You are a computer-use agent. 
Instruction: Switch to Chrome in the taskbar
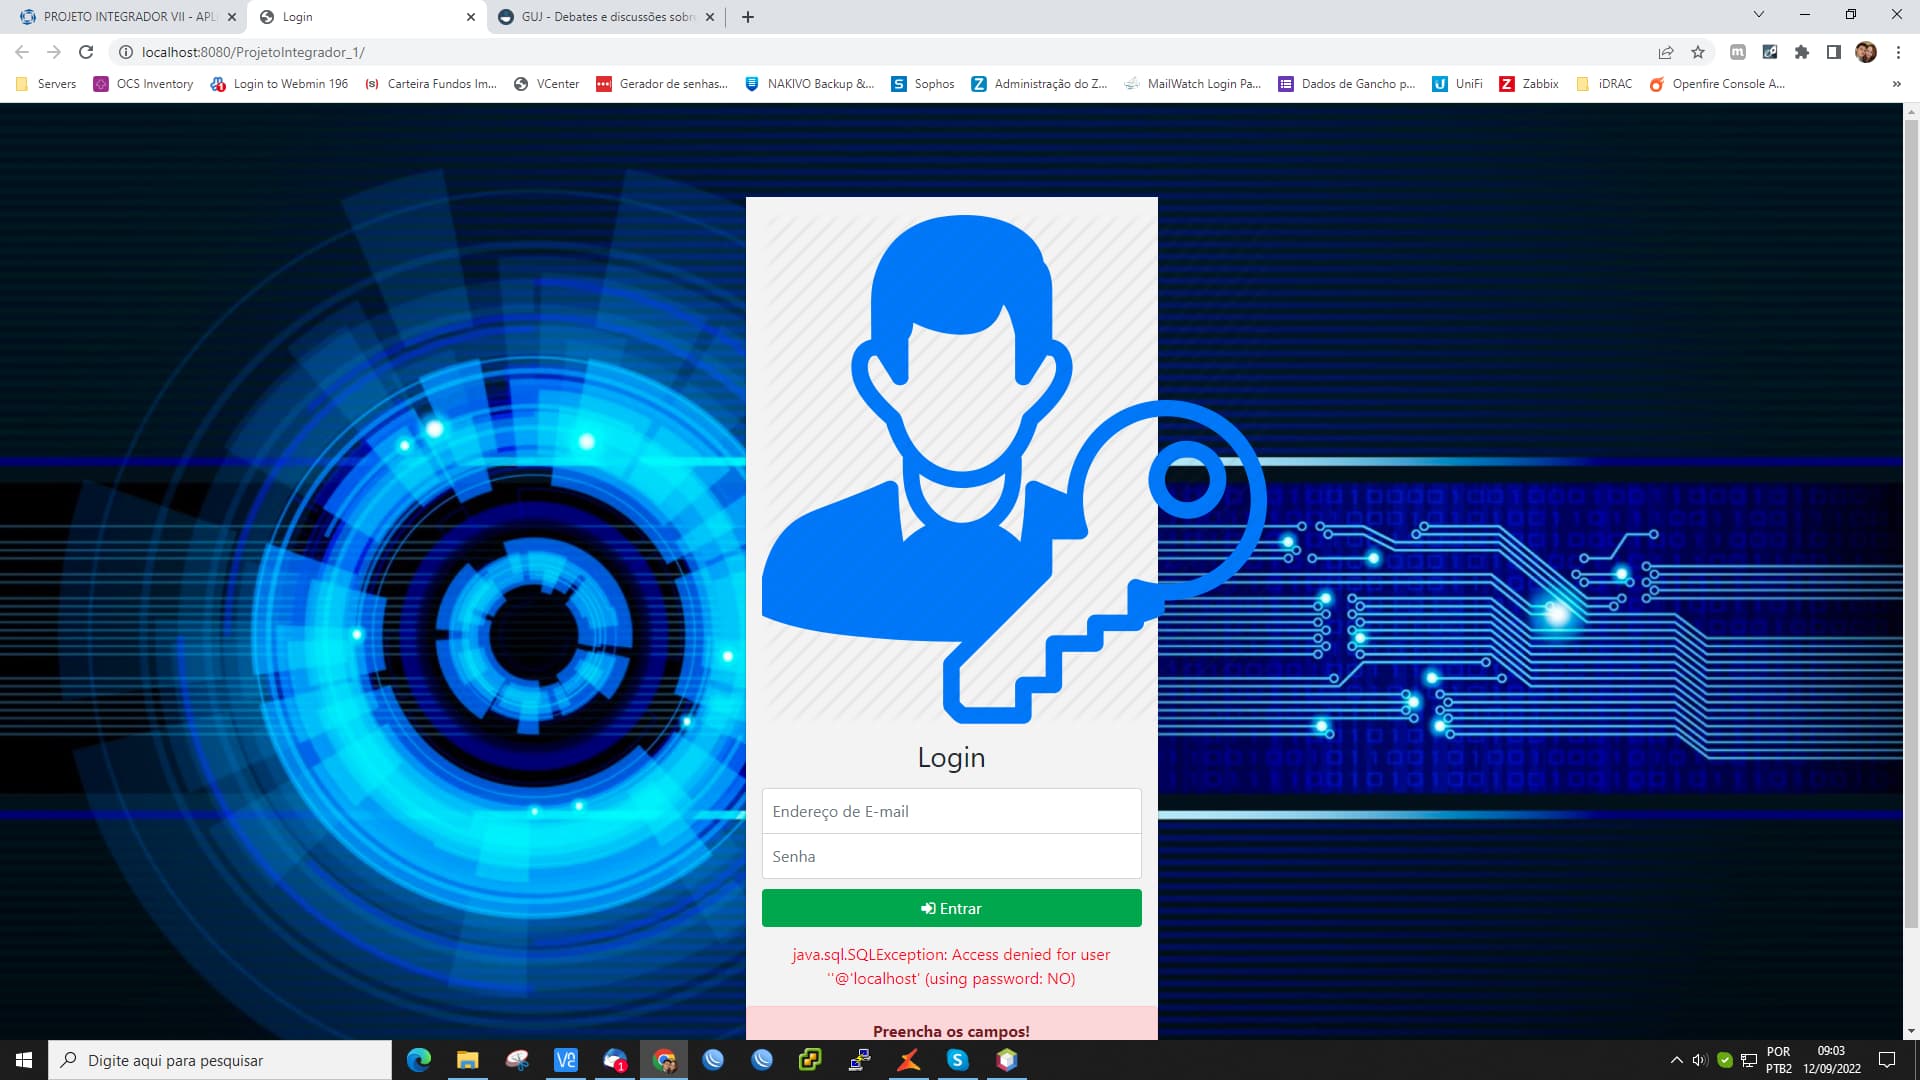tap(664, 1060)
